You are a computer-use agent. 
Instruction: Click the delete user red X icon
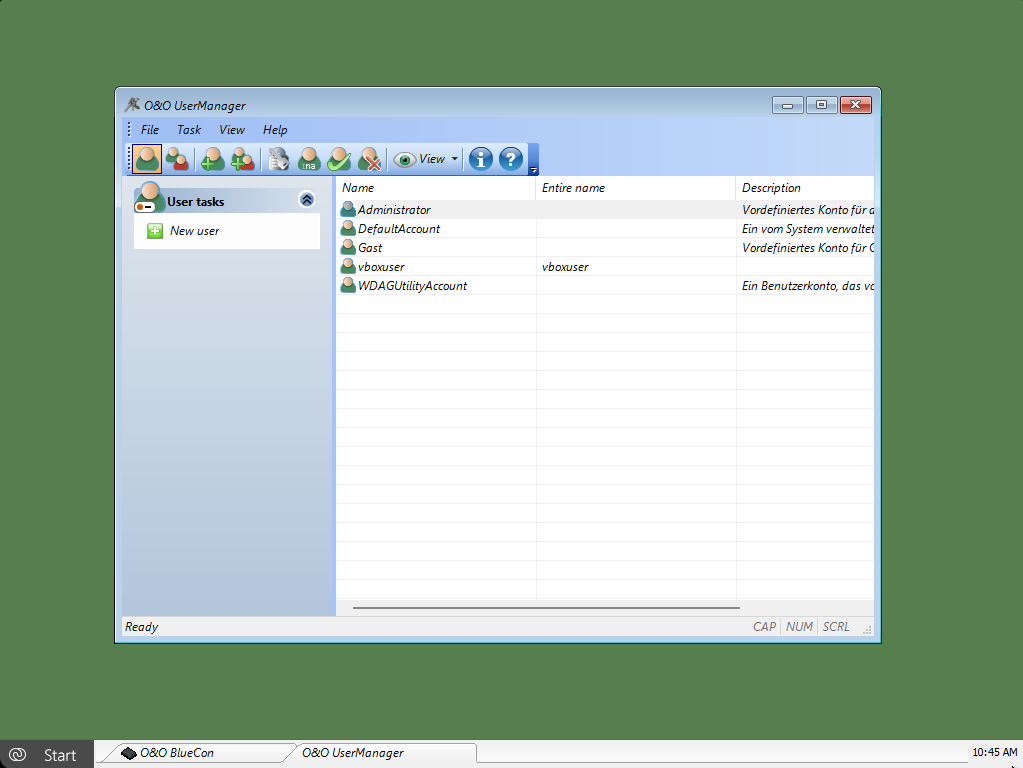[371, 159]
